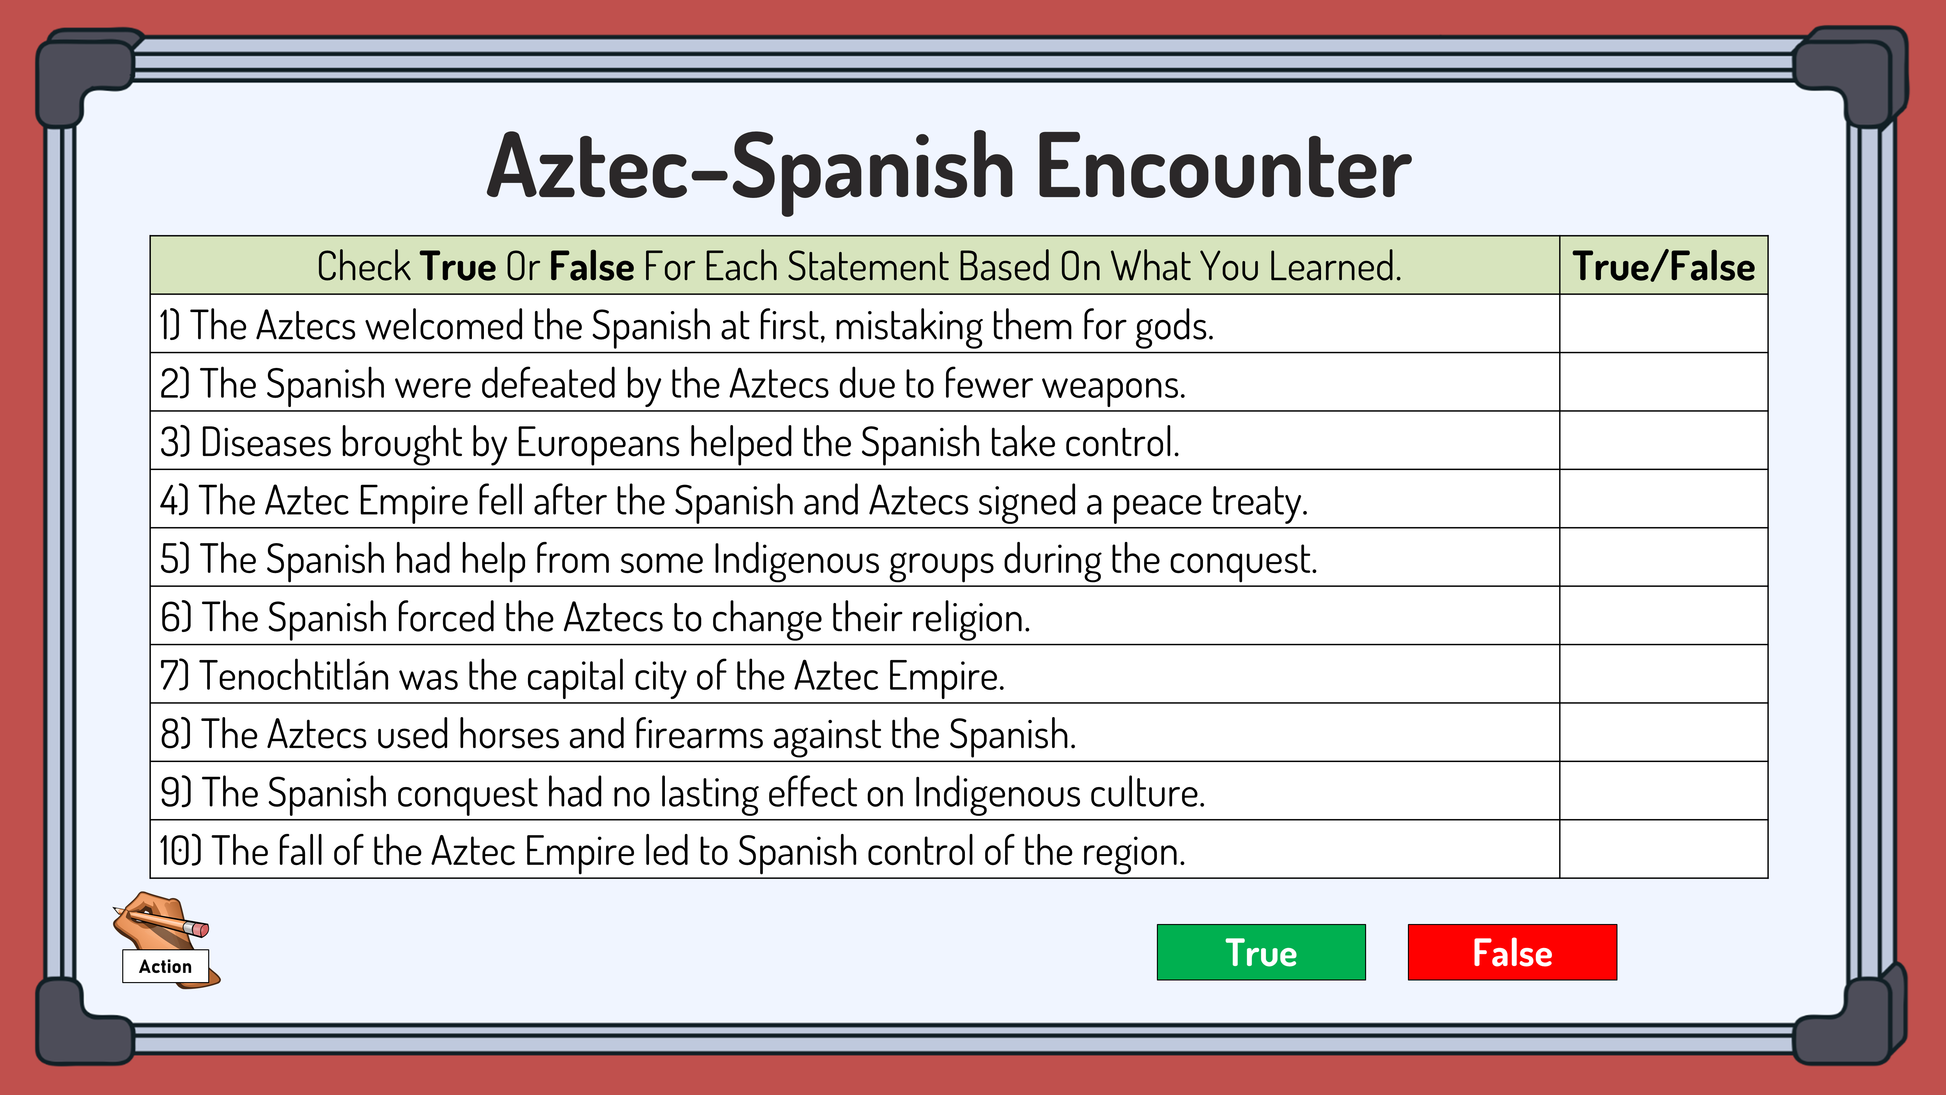Screen dimensions: 1946x1095
Task: Click the instructions header row text
Action: [x=858, y=266]
